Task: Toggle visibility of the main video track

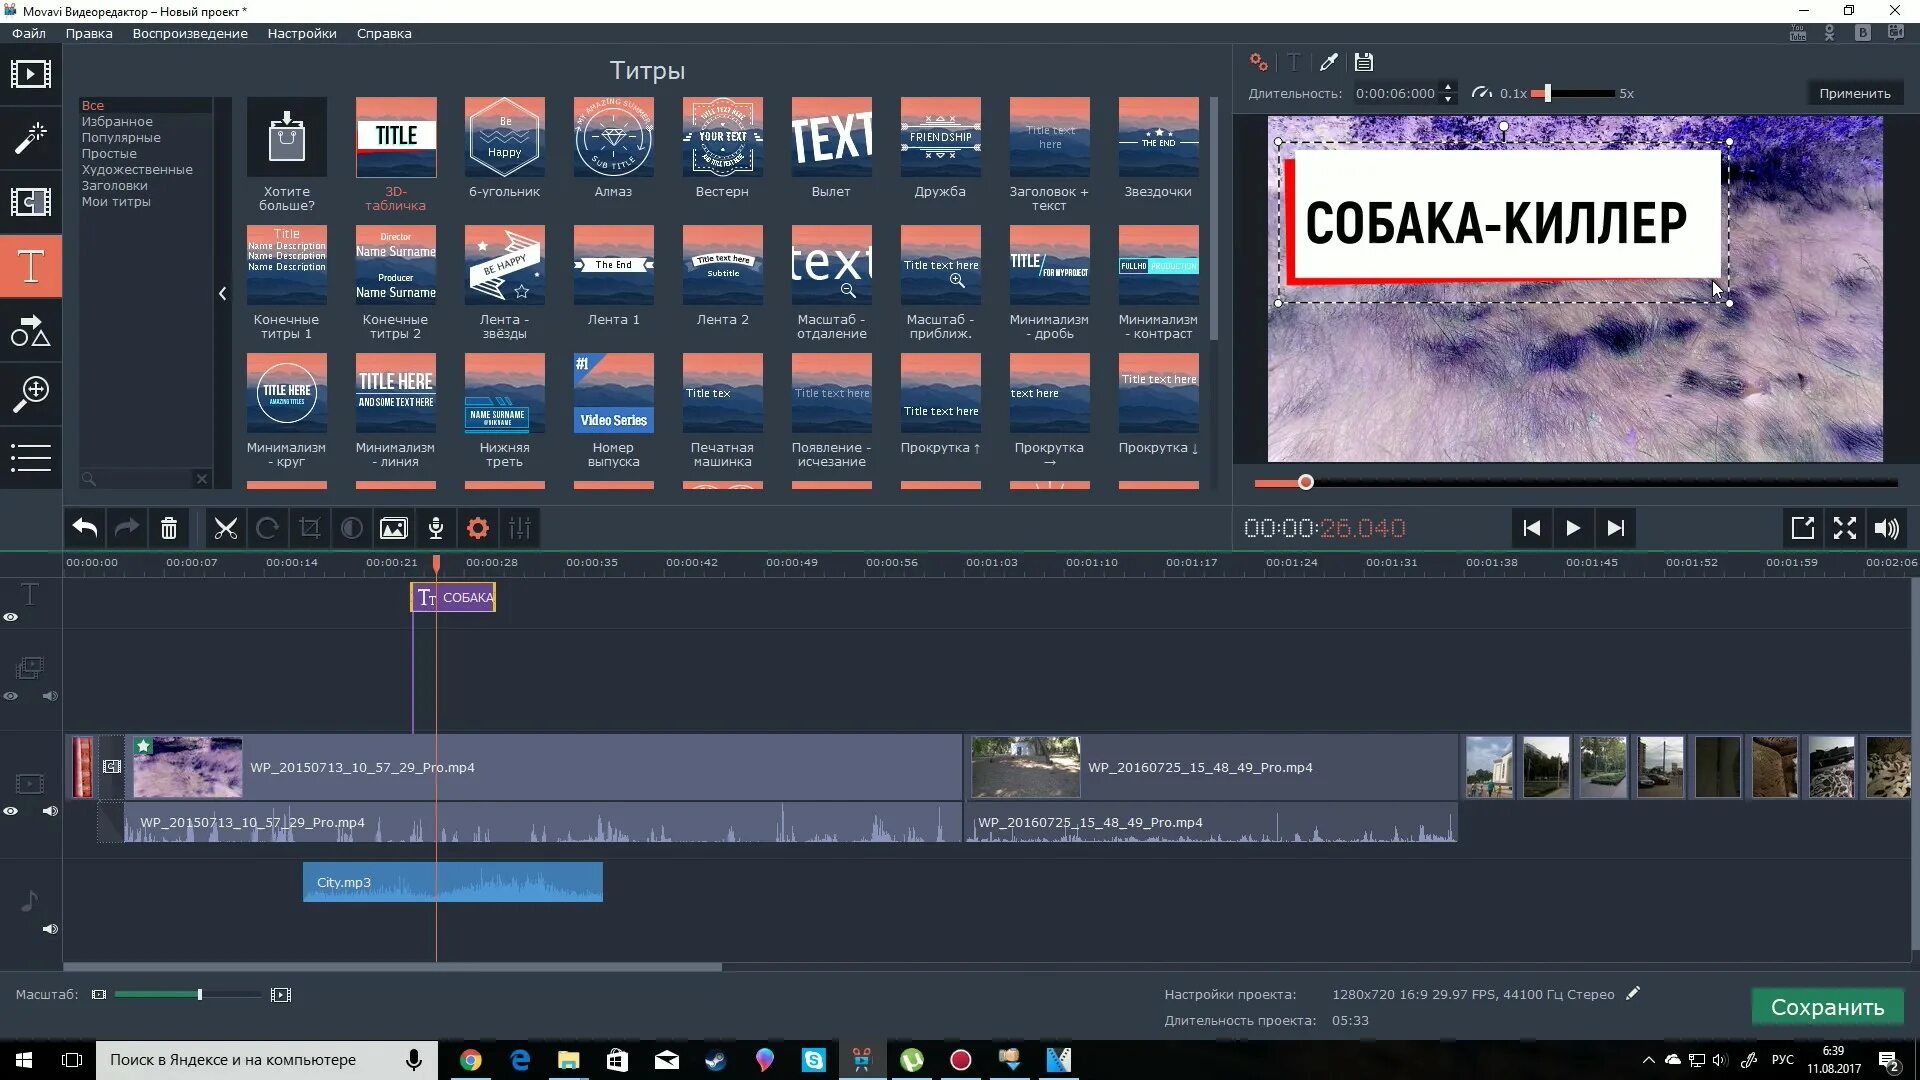Action: pyautogui.click(x=11, y=811)
